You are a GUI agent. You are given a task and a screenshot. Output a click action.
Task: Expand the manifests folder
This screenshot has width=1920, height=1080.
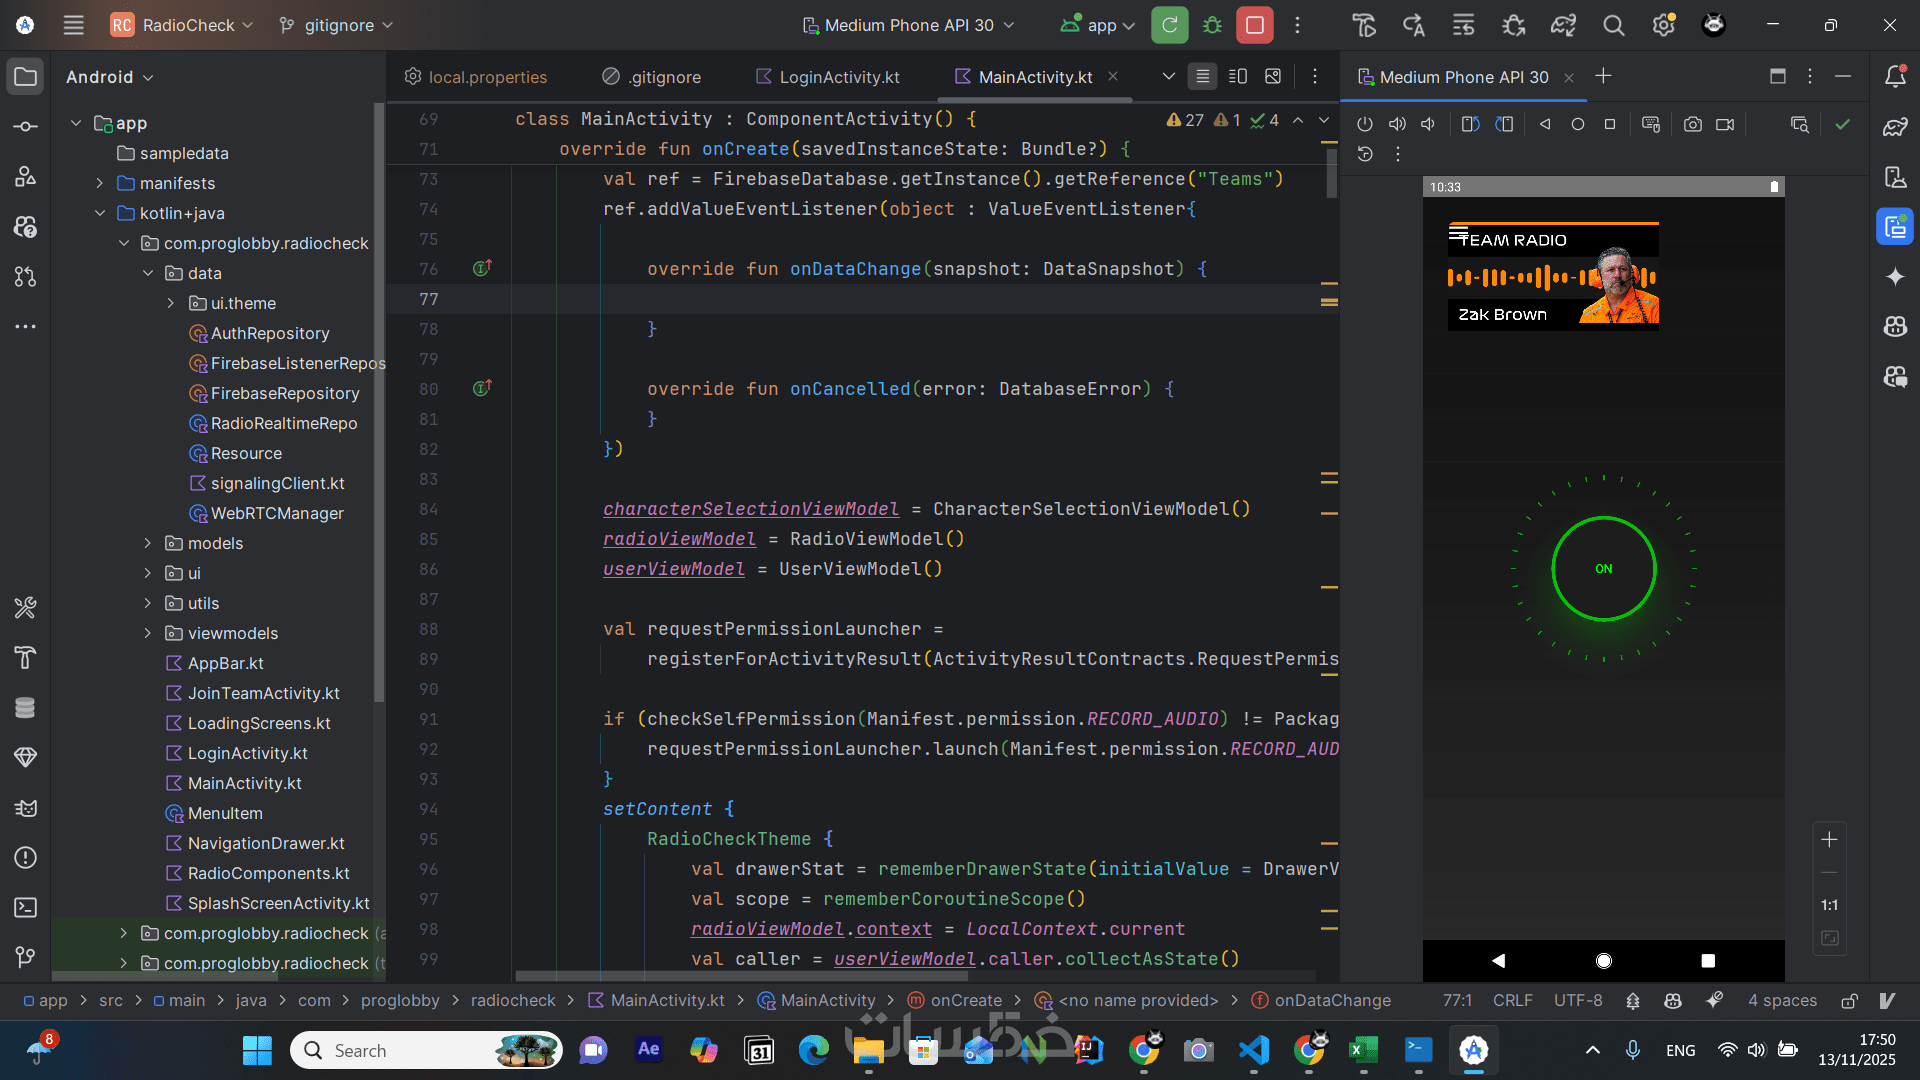tap(100, 183)
